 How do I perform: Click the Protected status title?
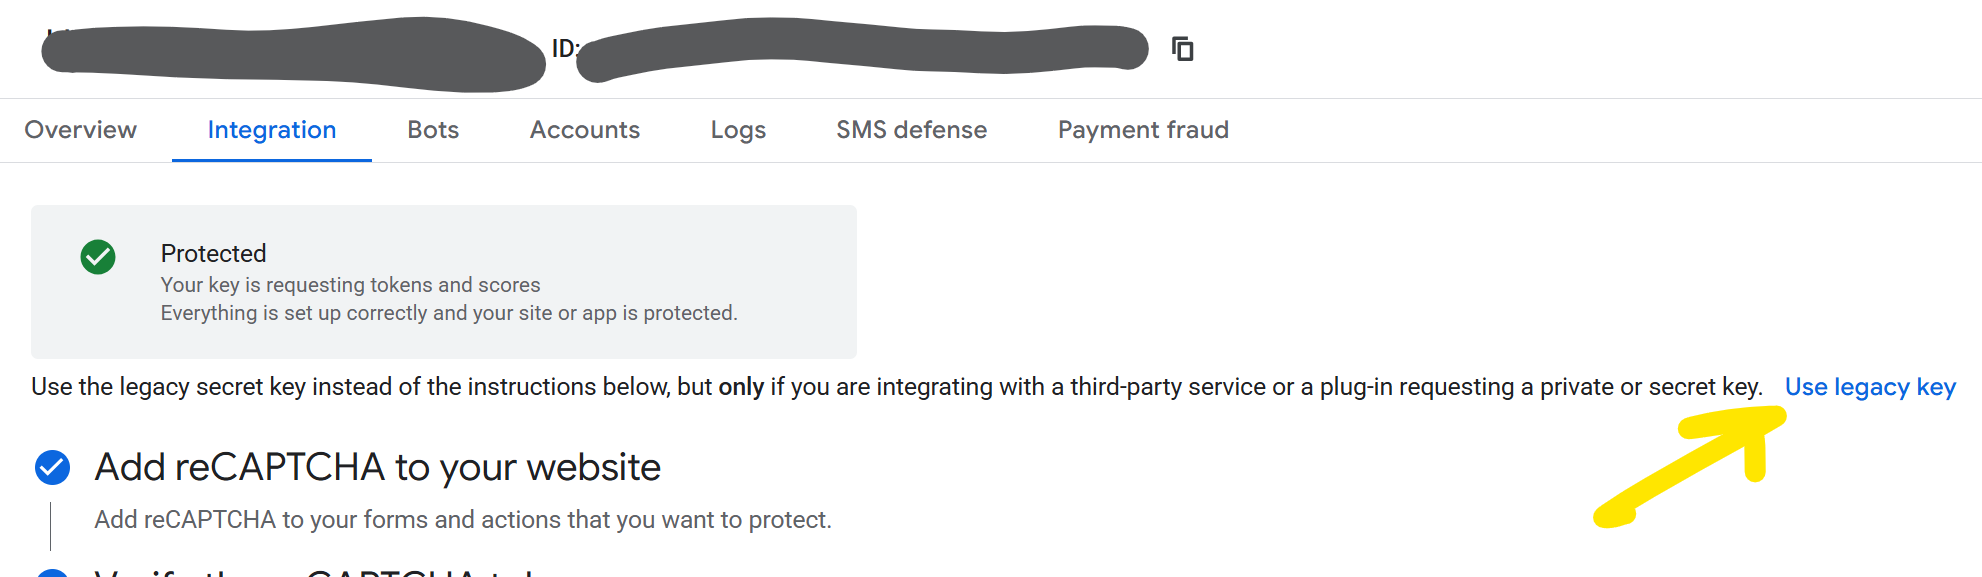pyautogui.click(x=214, y=253)
